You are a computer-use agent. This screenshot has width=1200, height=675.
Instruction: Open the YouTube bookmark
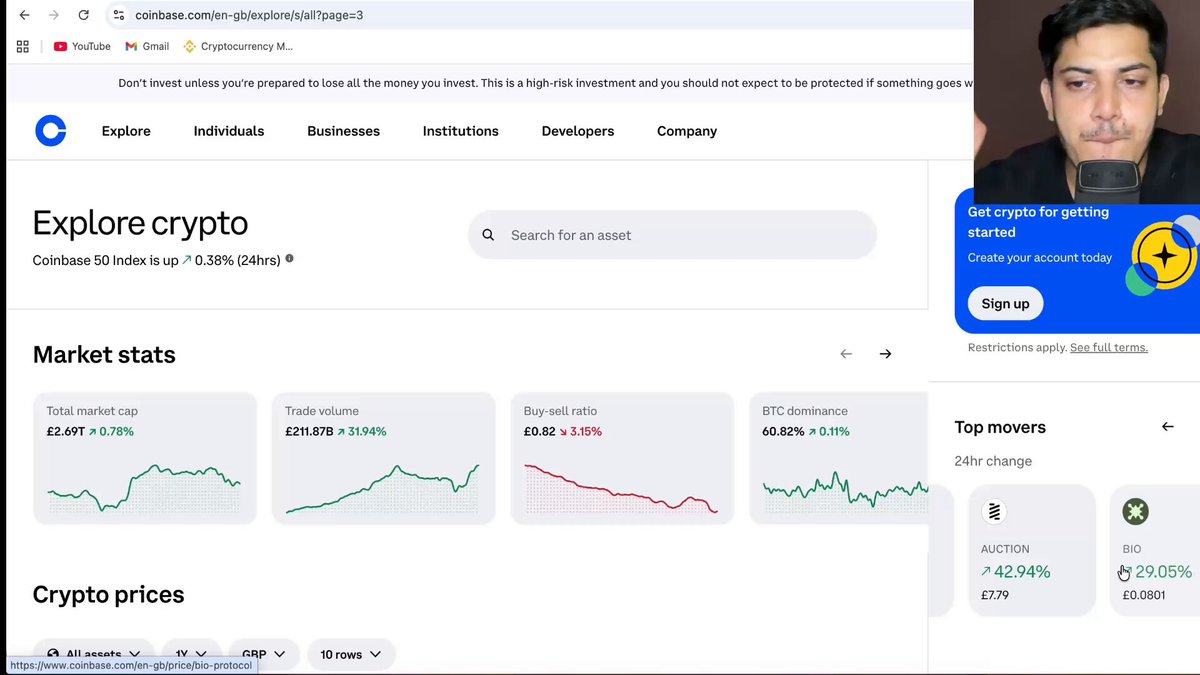pyautogui.click(x=82, y=46)
